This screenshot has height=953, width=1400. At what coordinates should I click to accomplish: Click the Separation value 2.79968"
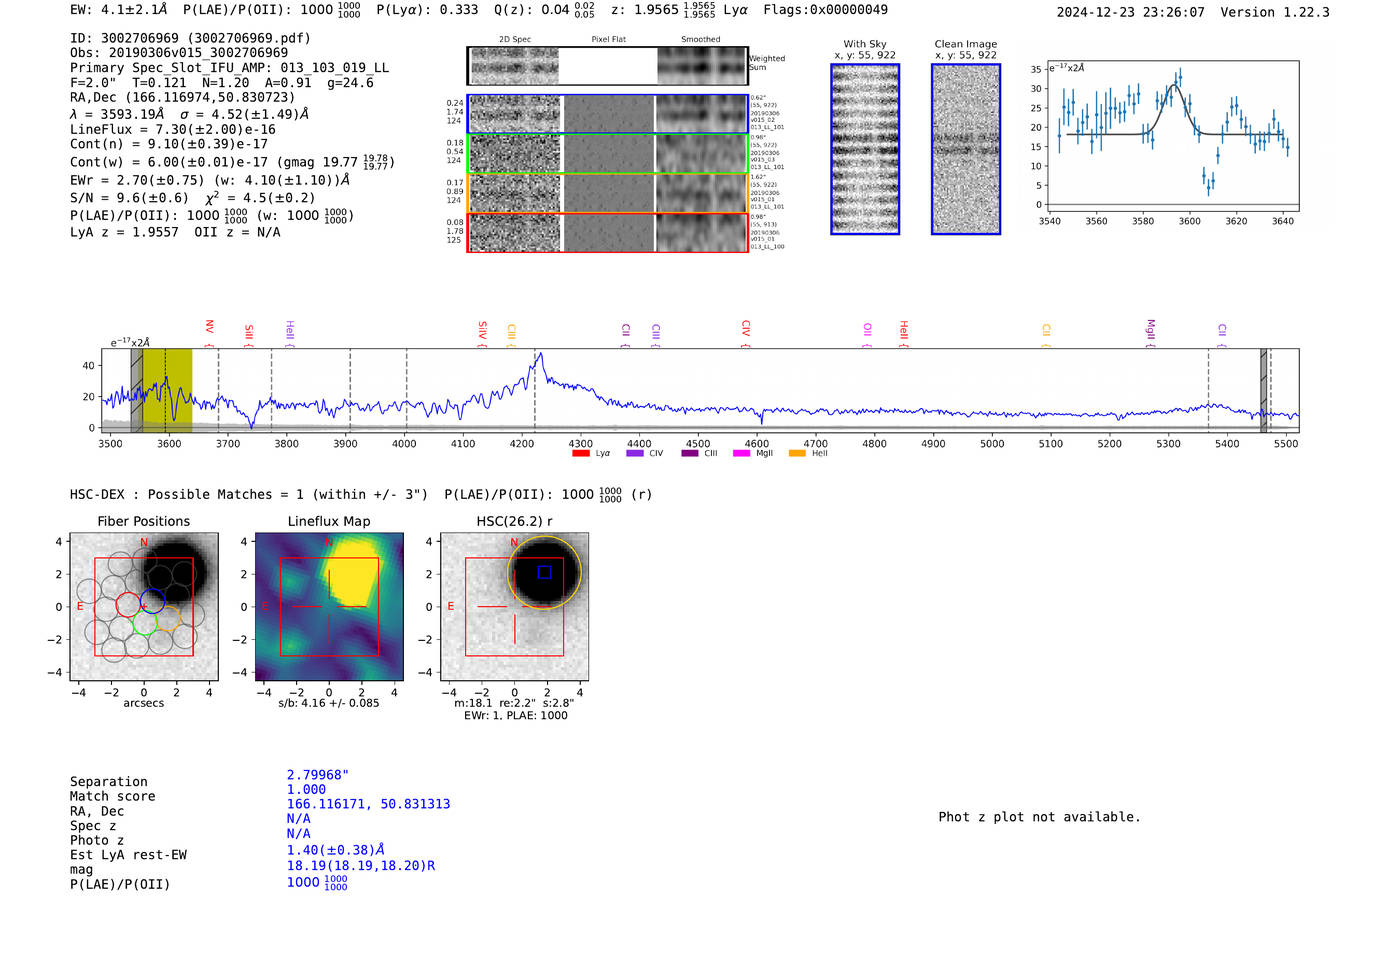[x=318, y=775]
